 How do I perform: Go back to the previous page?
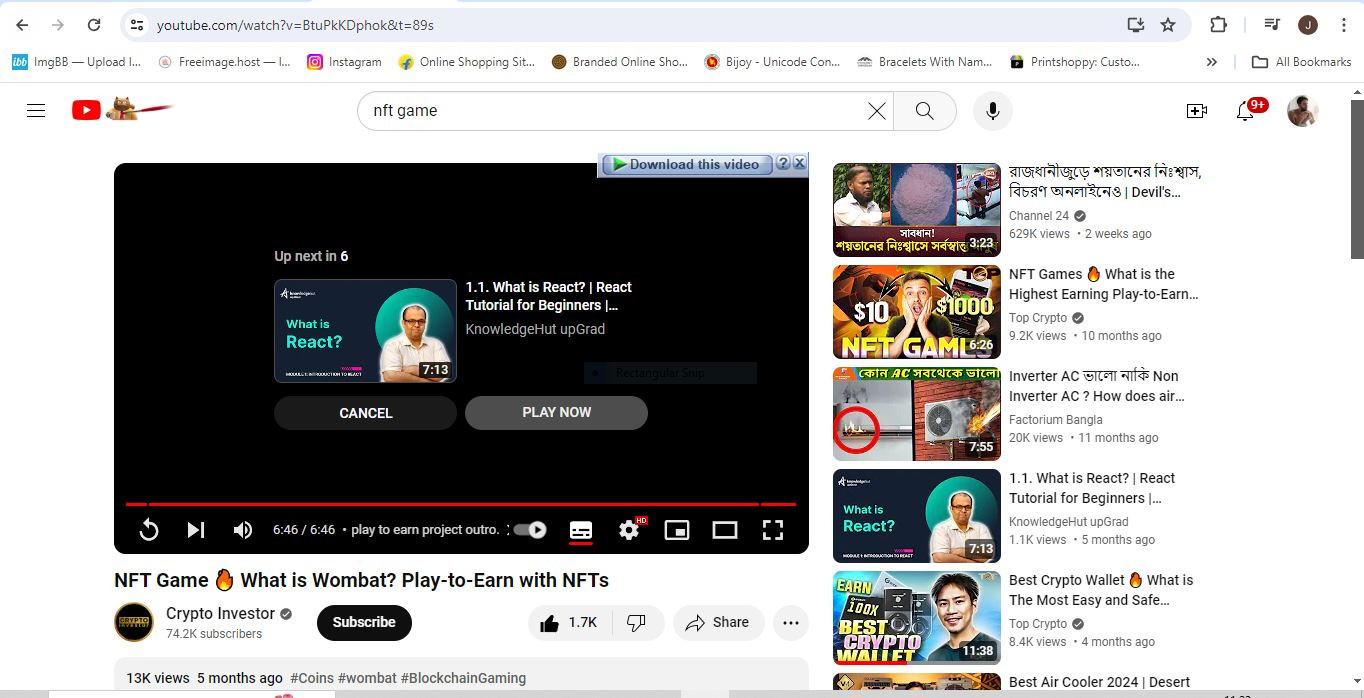(22, 25)
